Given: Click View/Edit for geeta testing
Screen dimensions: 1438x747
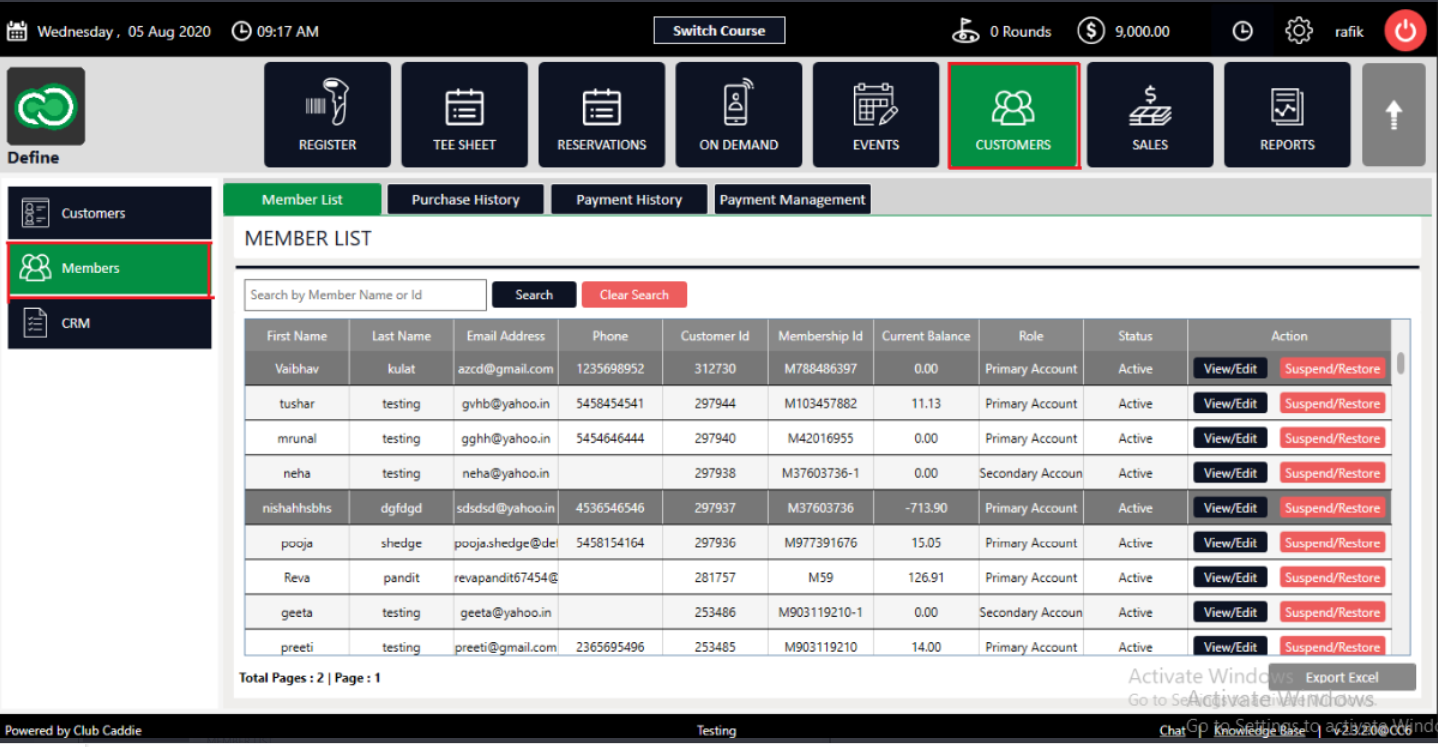Looking at the screenshot, I should 1230,612.
